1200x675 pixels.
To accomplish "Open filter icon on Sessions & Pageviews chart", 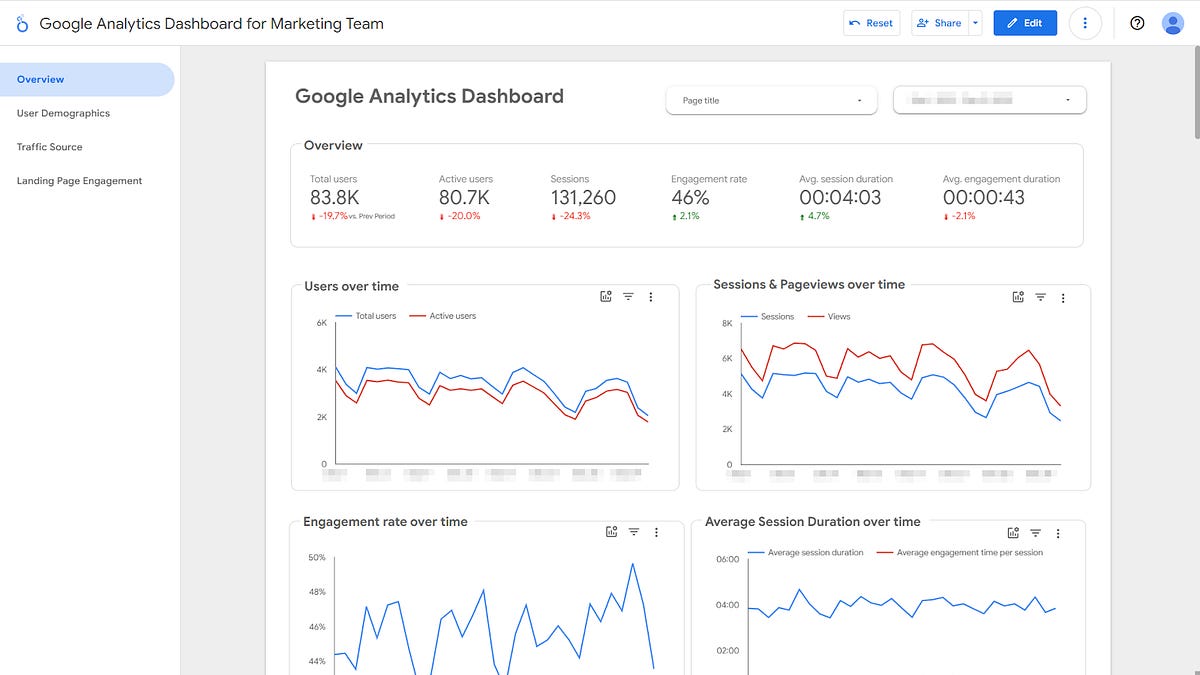I will tap(1040, 297).
